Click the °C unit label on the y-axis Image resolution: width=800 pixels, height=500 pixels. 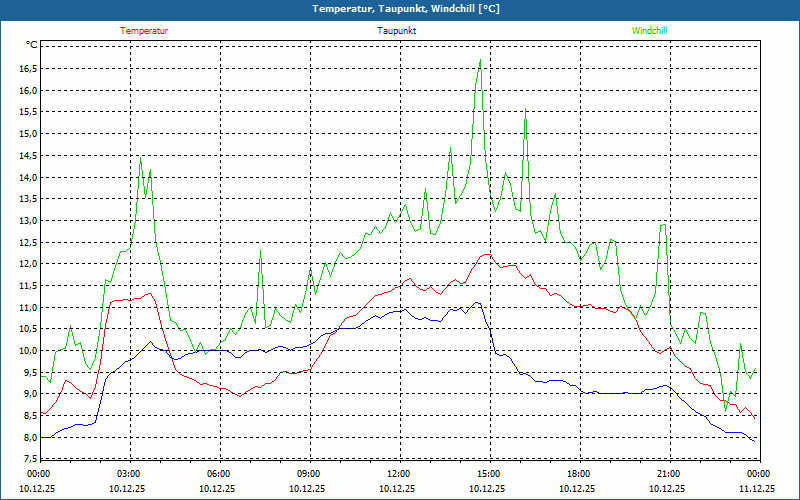point(32,45)
